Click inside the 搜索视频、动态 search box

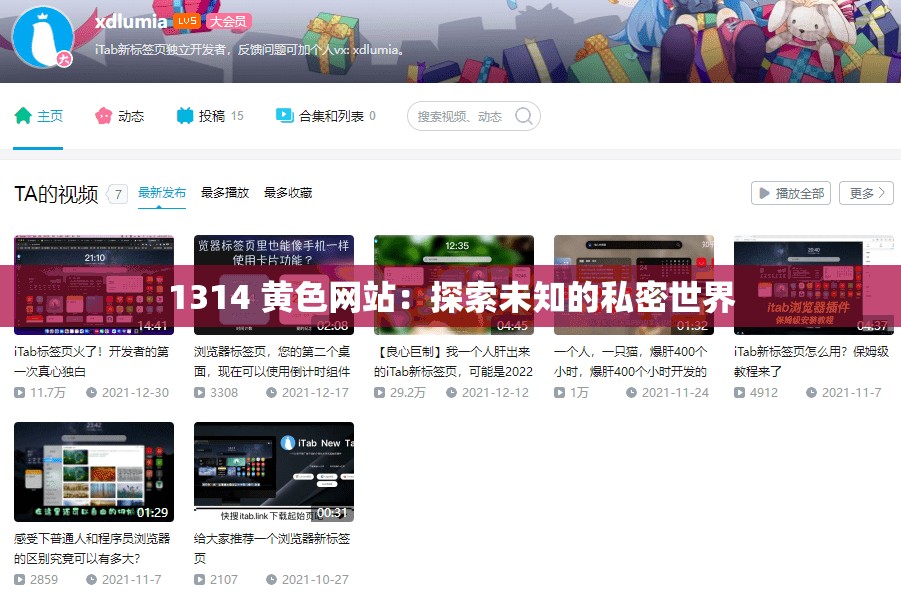pos(460,116)
